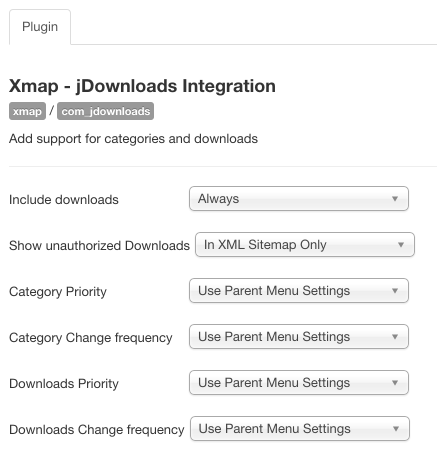The width and height of the screenshot is (437, 455).
Task: Open Category Change frequency dropdown
Action: point(299,337)
